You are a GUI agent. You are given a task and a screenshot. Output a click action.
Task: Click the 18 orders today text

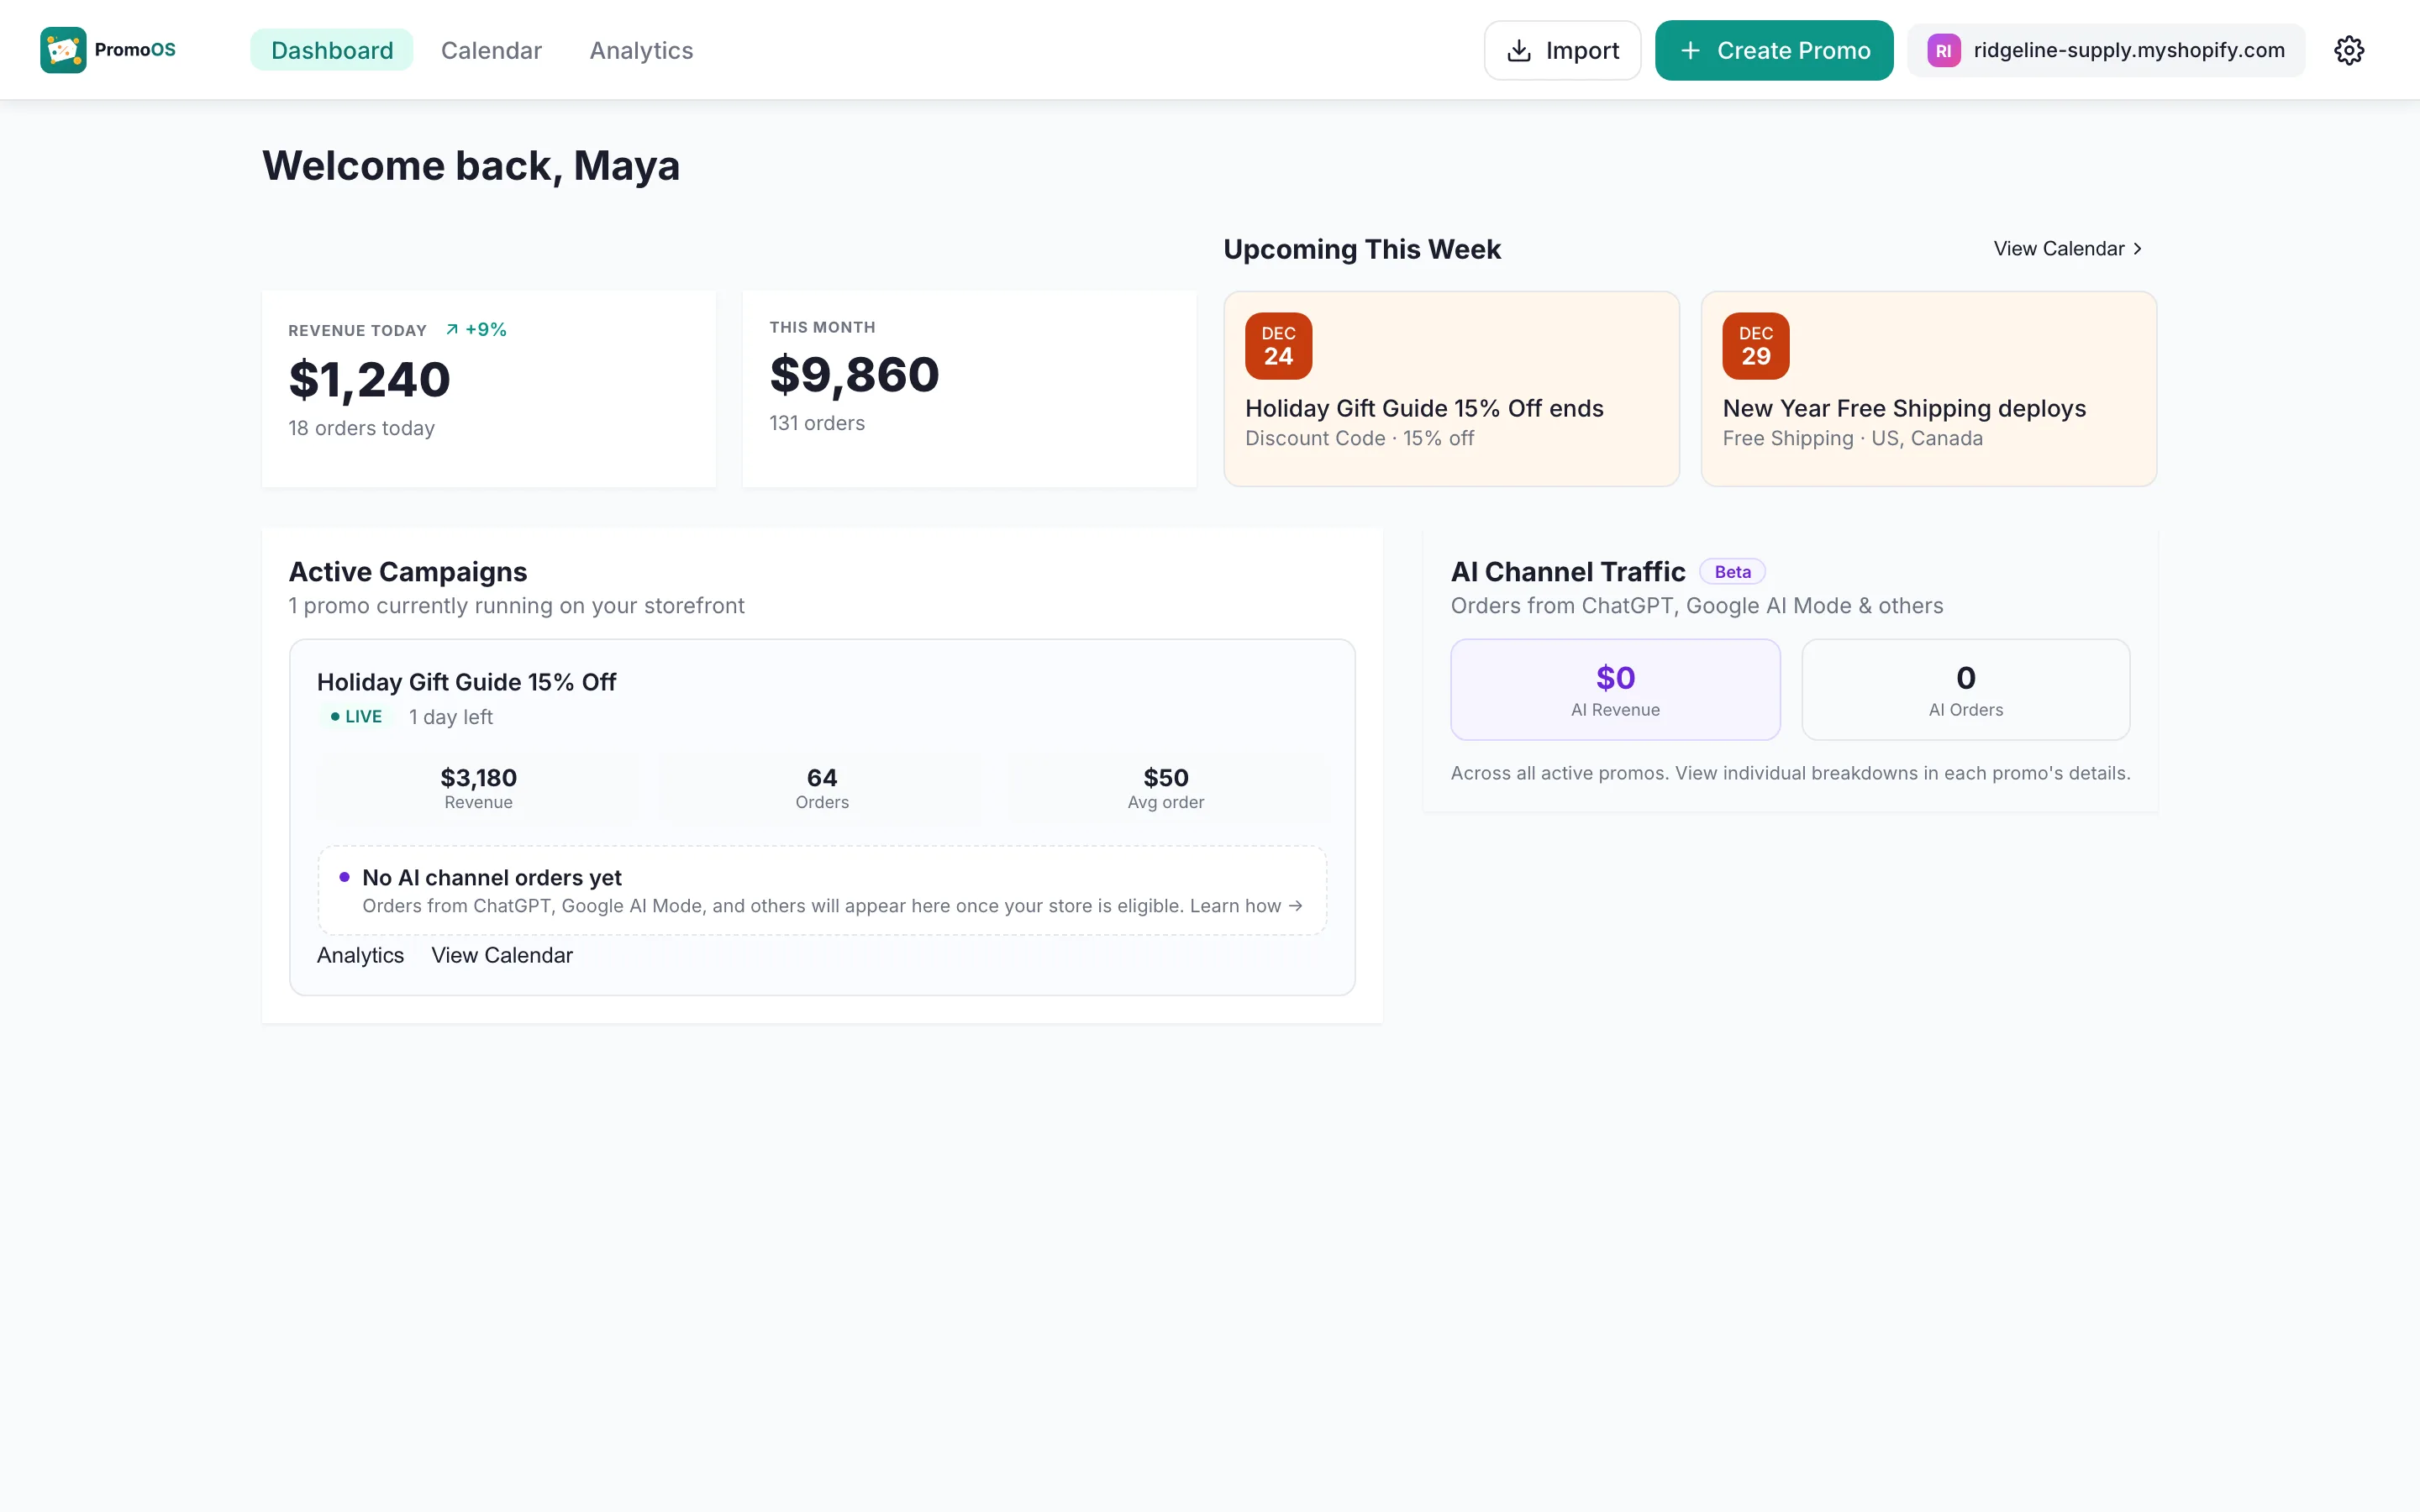361,428
